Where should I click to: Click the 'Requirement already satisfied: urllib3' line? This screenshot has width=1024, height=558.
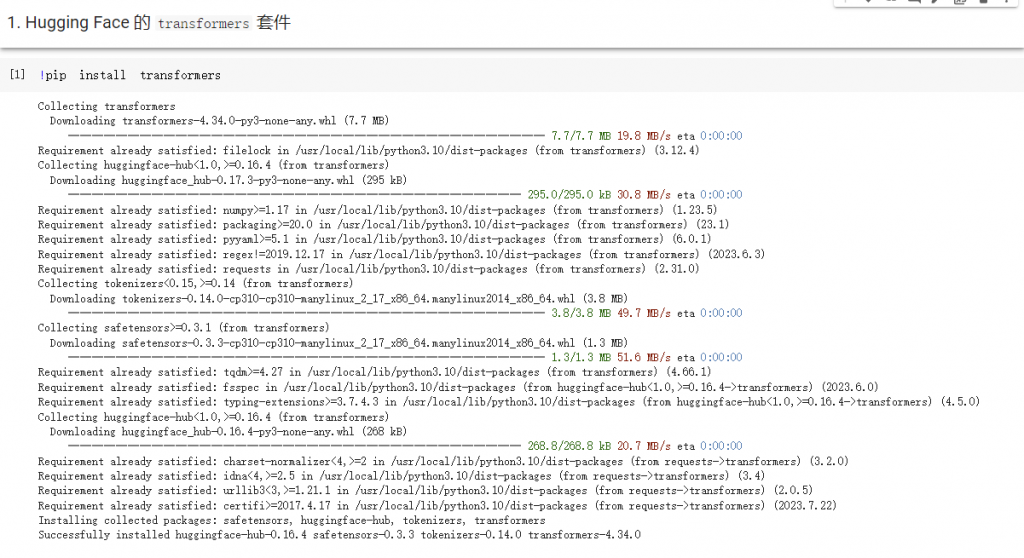(425, 491)
